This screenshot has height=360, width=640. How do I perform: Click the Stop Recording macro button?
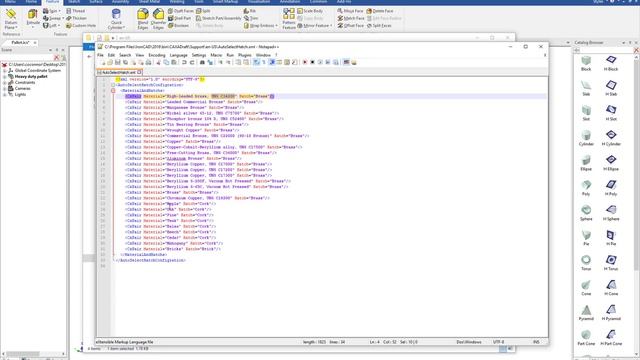pyautogui.click(x=312, y=62)
